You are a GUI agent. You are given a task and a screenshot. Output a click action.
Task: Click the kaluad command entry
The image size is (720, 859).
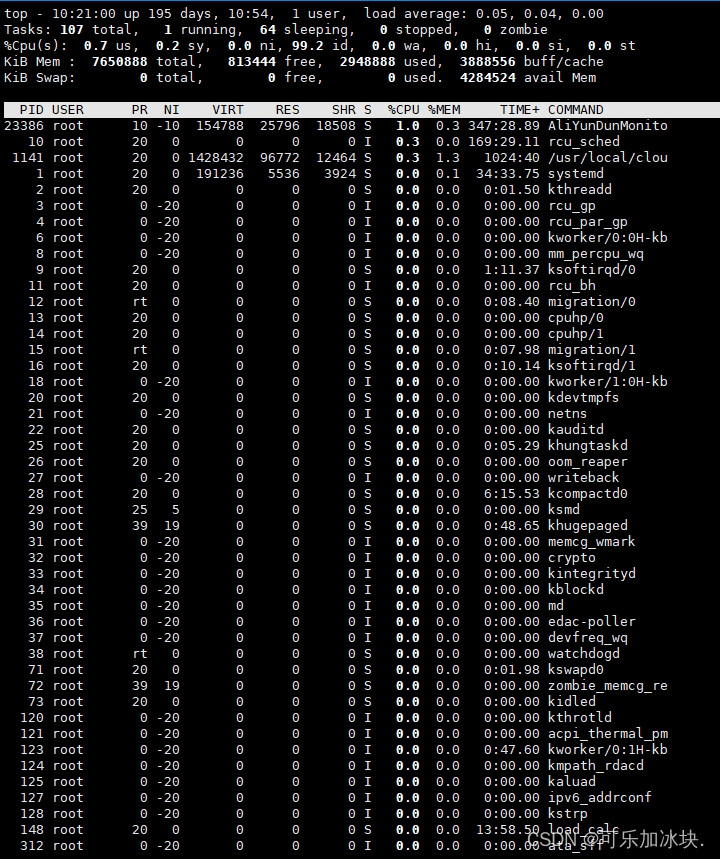[x=572, y=781]
